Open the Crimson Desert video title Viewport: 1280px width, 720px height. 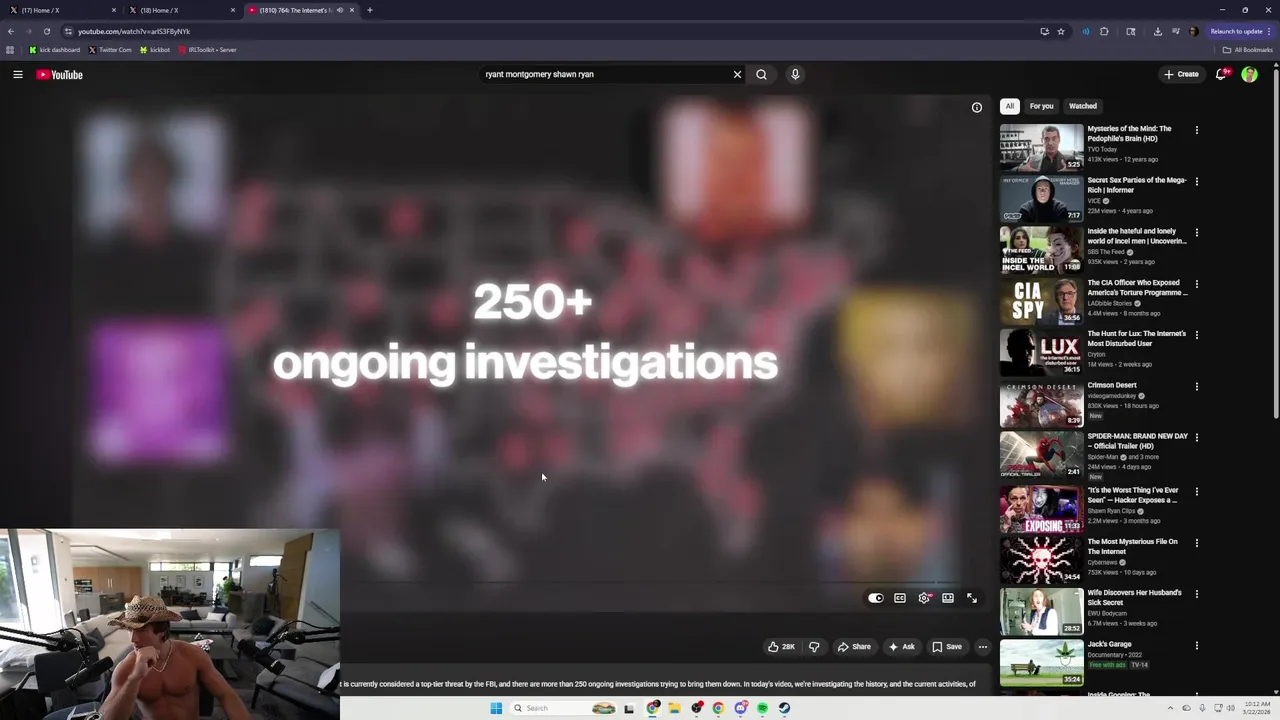(1112, 385)
